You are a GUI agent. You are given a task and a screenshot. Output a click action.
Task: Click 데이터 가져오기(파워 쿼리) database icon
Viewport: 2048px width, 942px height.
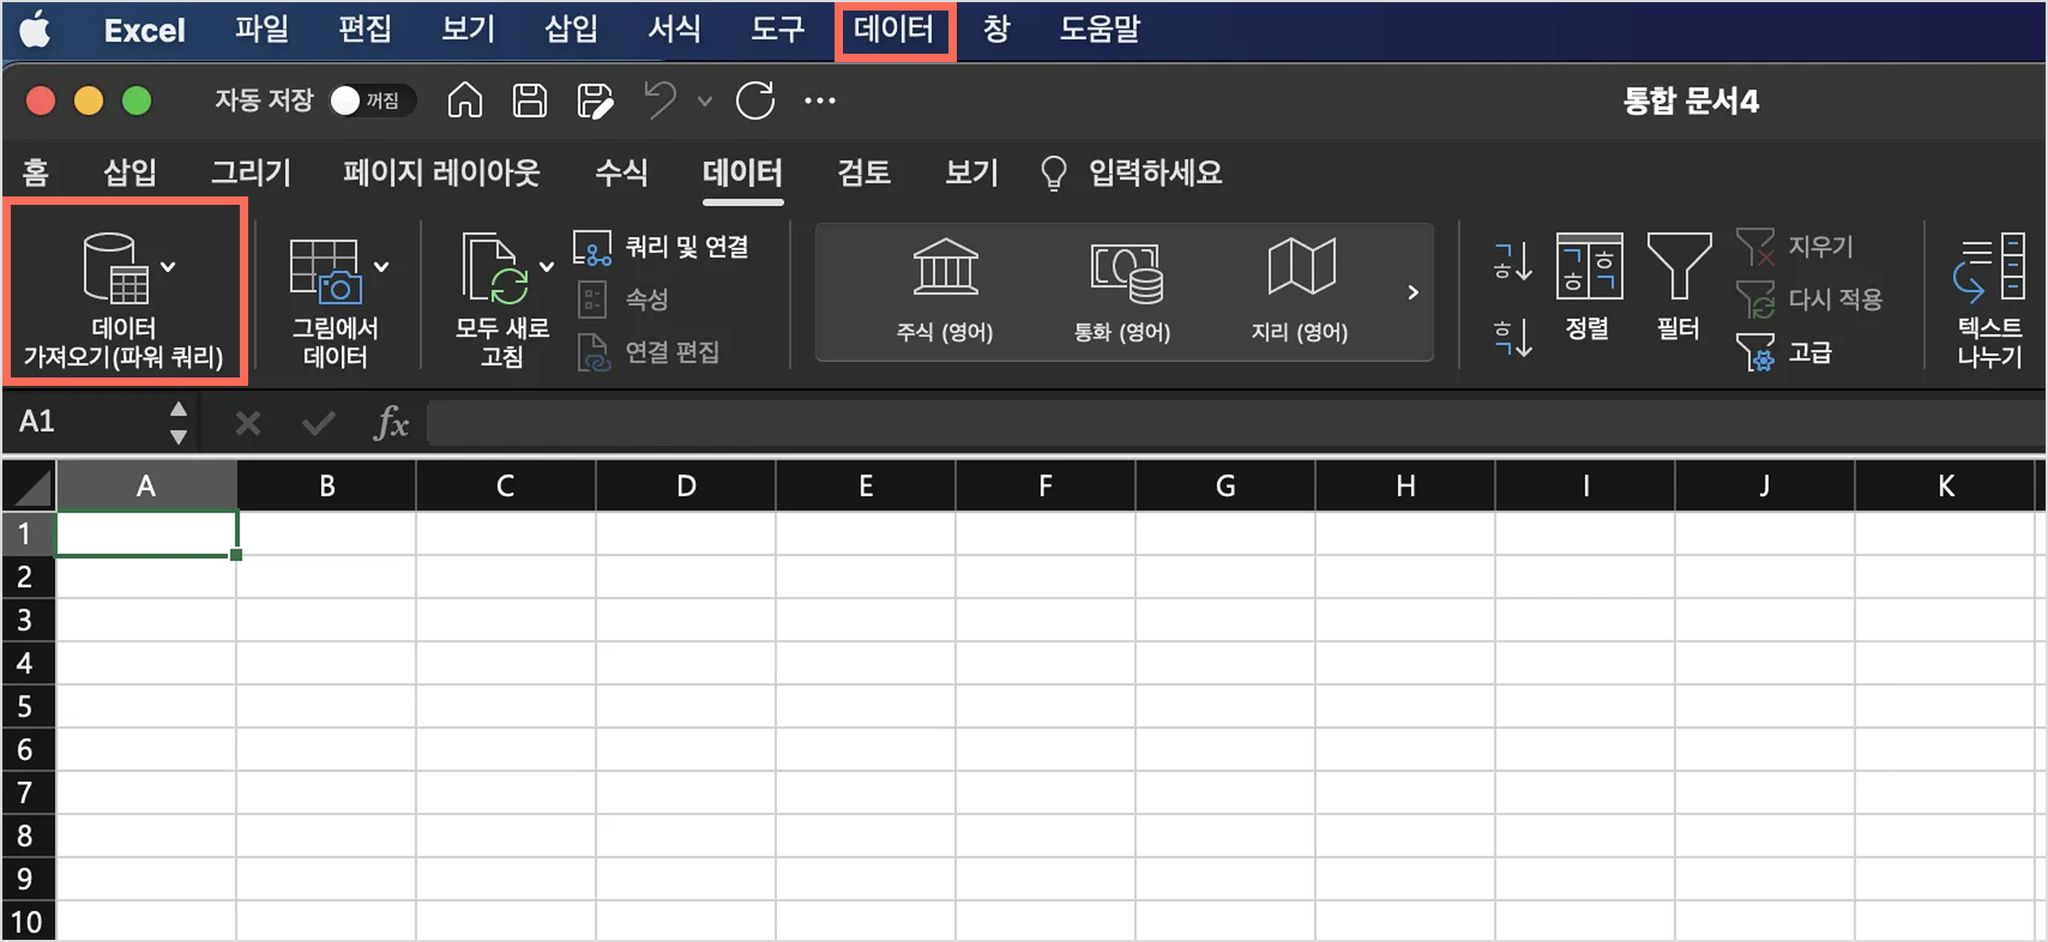[x=115, y=268]
